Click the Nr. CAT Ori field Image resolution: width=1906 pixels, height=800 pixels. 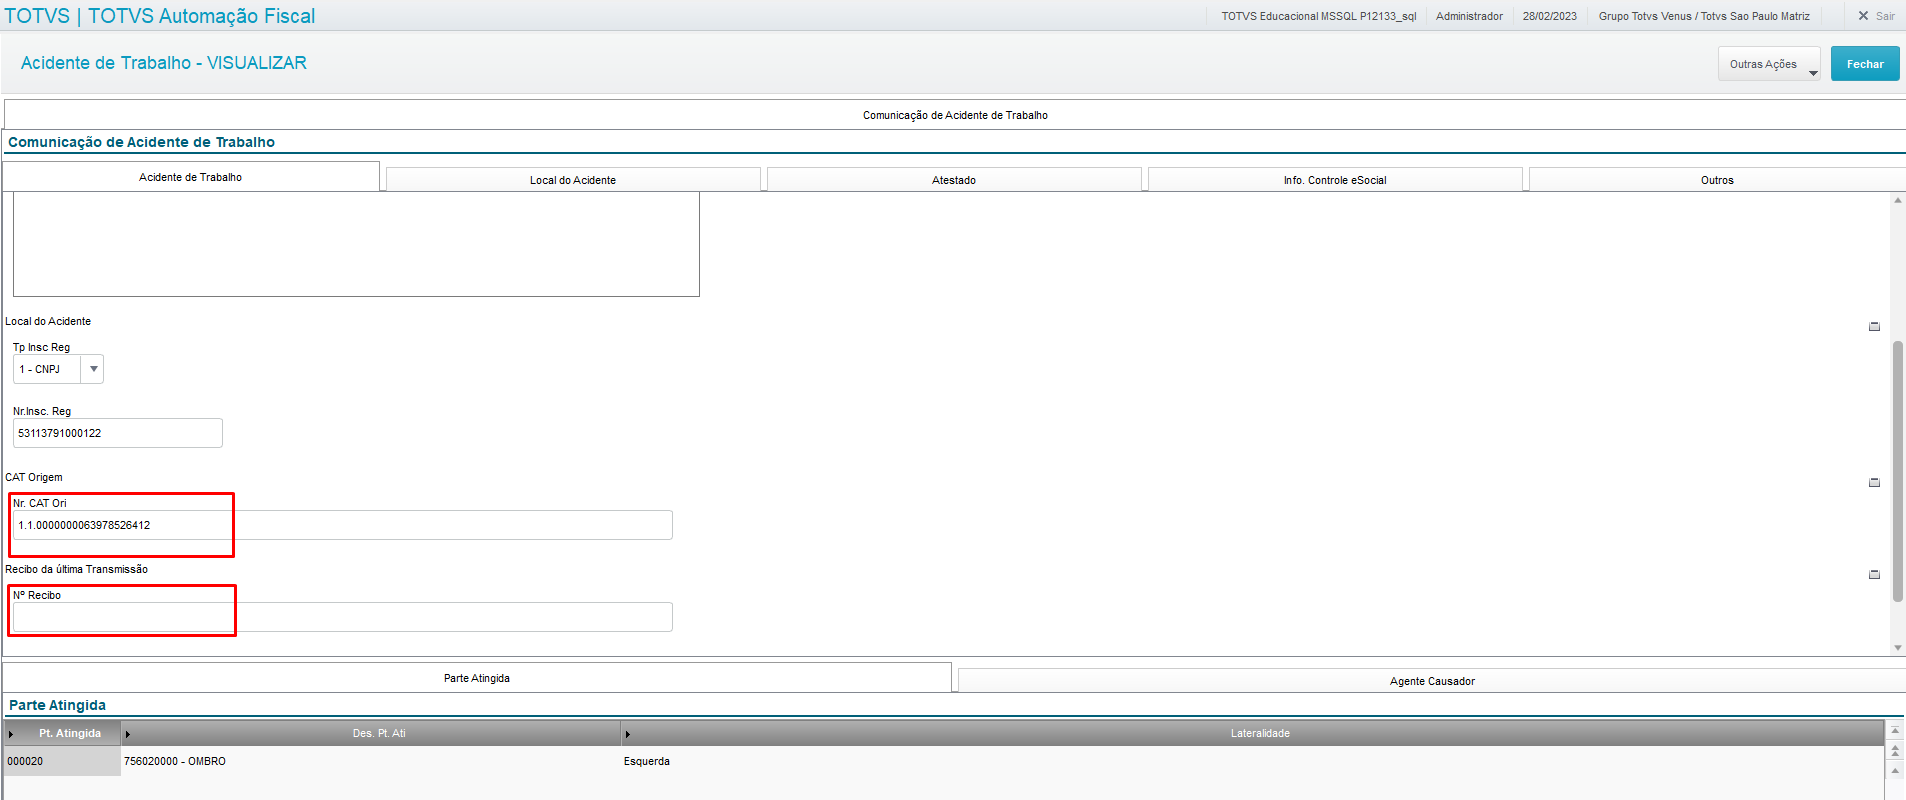click(343, 525)
